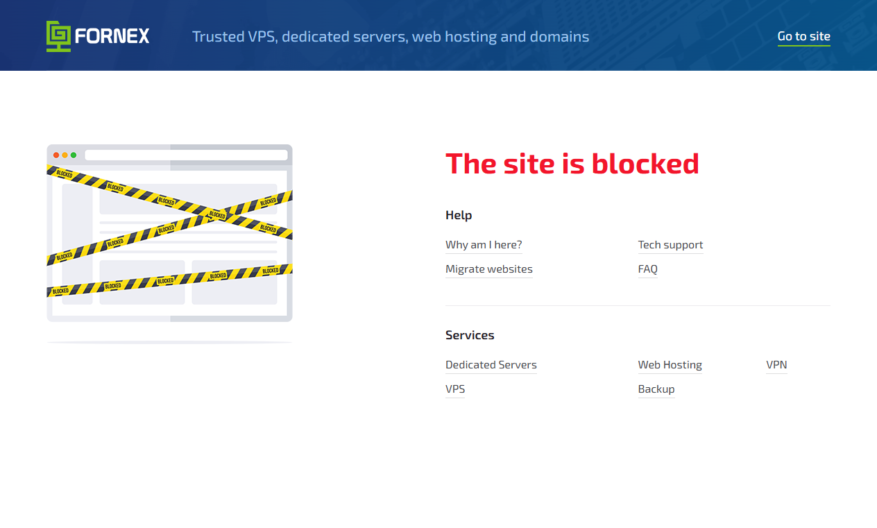Visit the Dedicated Servers service link
The width and height of the screenshot is (877, 528).
click(491, 365)
